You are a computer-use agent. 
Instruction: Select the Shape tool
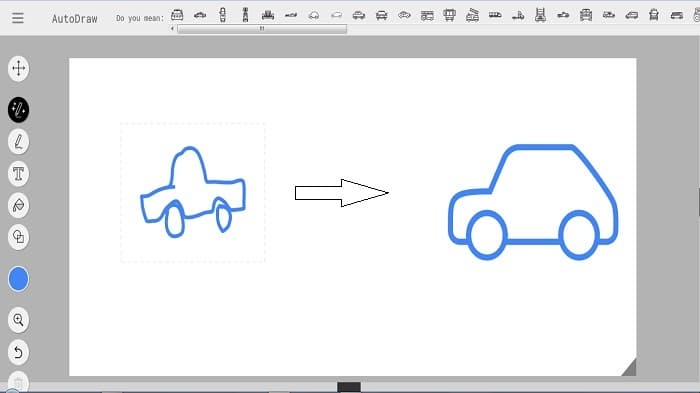18,237
